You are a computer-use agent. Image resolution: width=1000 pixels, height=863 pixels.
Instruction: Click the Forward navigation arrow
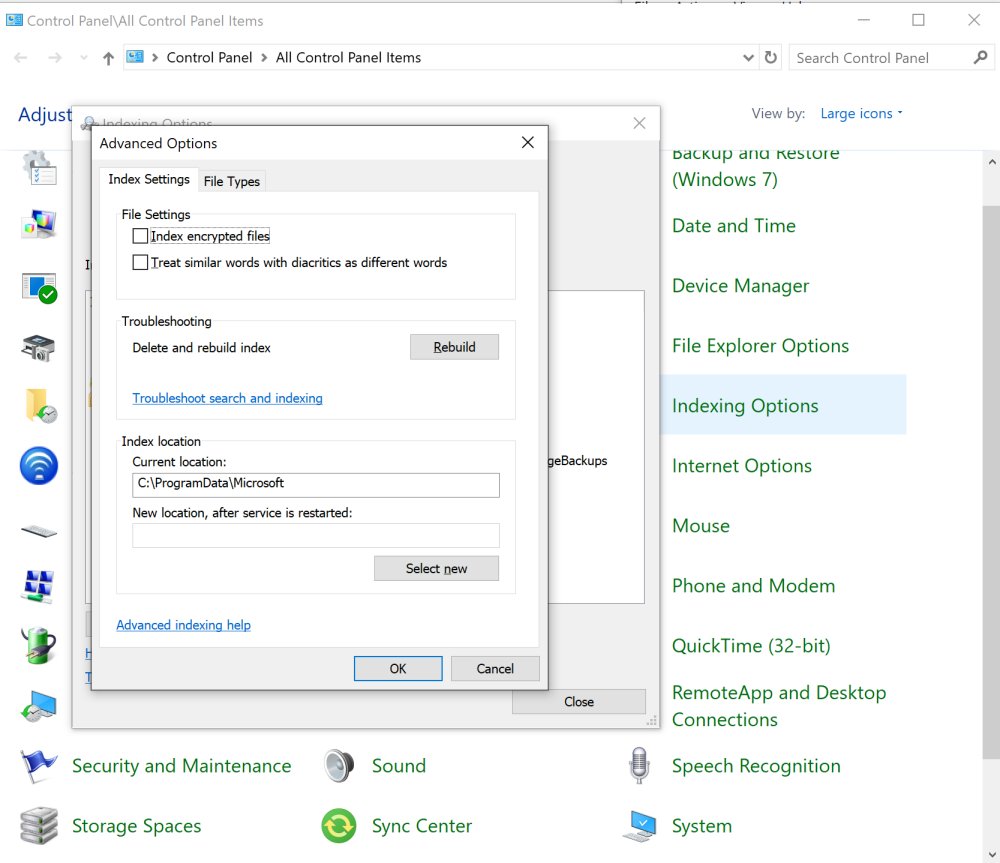(55, 58)
